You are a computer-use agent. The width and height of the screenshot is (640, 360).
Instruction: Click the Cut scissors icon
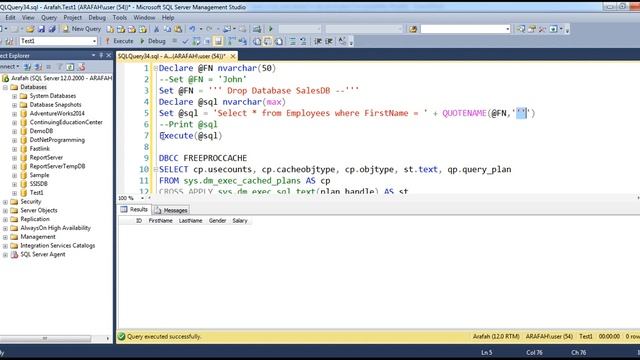(156, 29)
